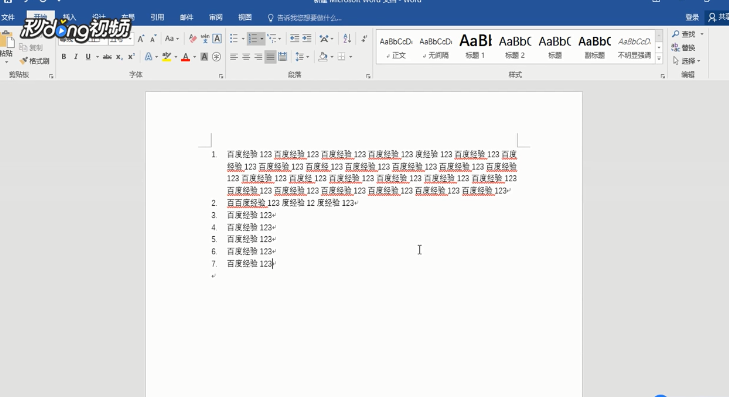The image size is (729, 397).
Task: Open the Borders dropdown arrow
Action: 351,57
